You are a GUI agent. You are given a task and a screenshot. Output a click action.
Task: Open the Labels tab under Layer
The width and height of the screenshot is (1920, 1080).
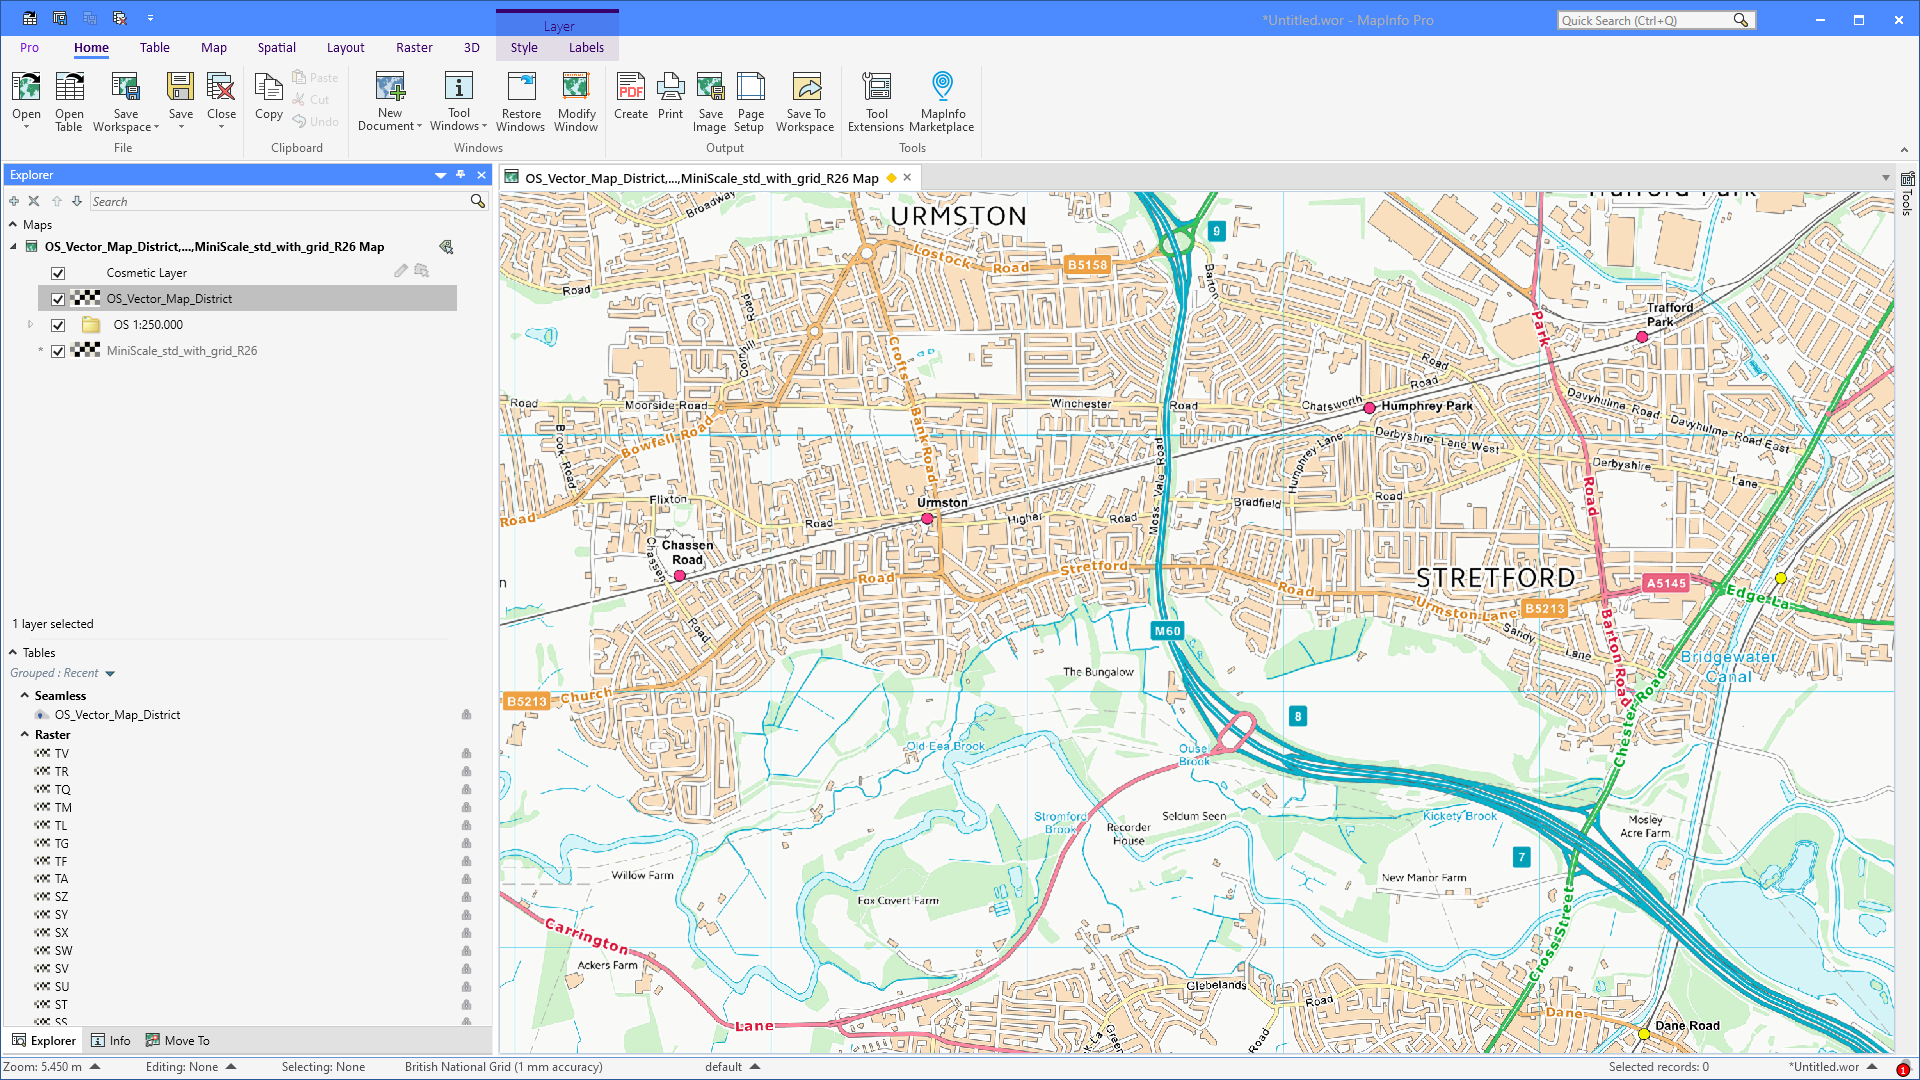(586, 47)
